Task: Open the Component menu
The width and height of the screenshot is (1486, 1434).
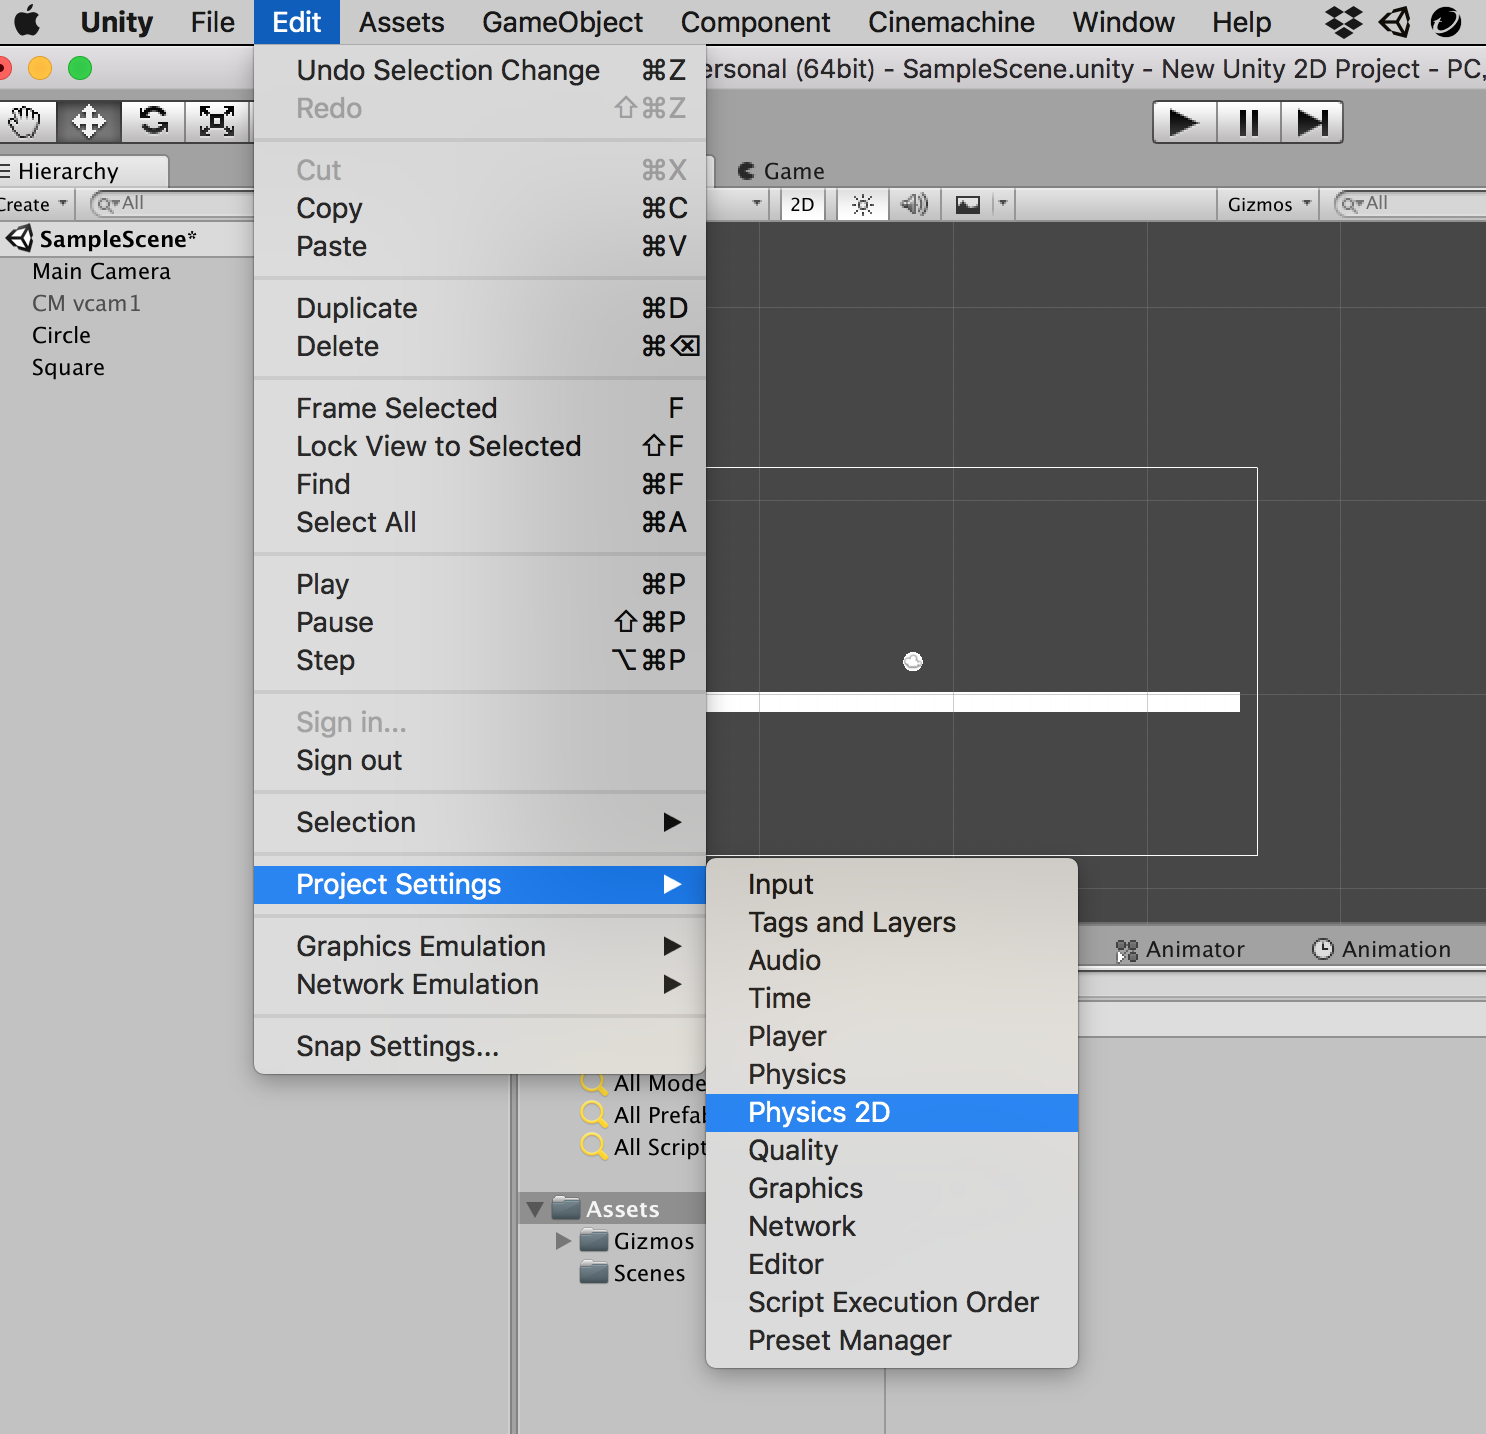Action: tap(755, 22)
